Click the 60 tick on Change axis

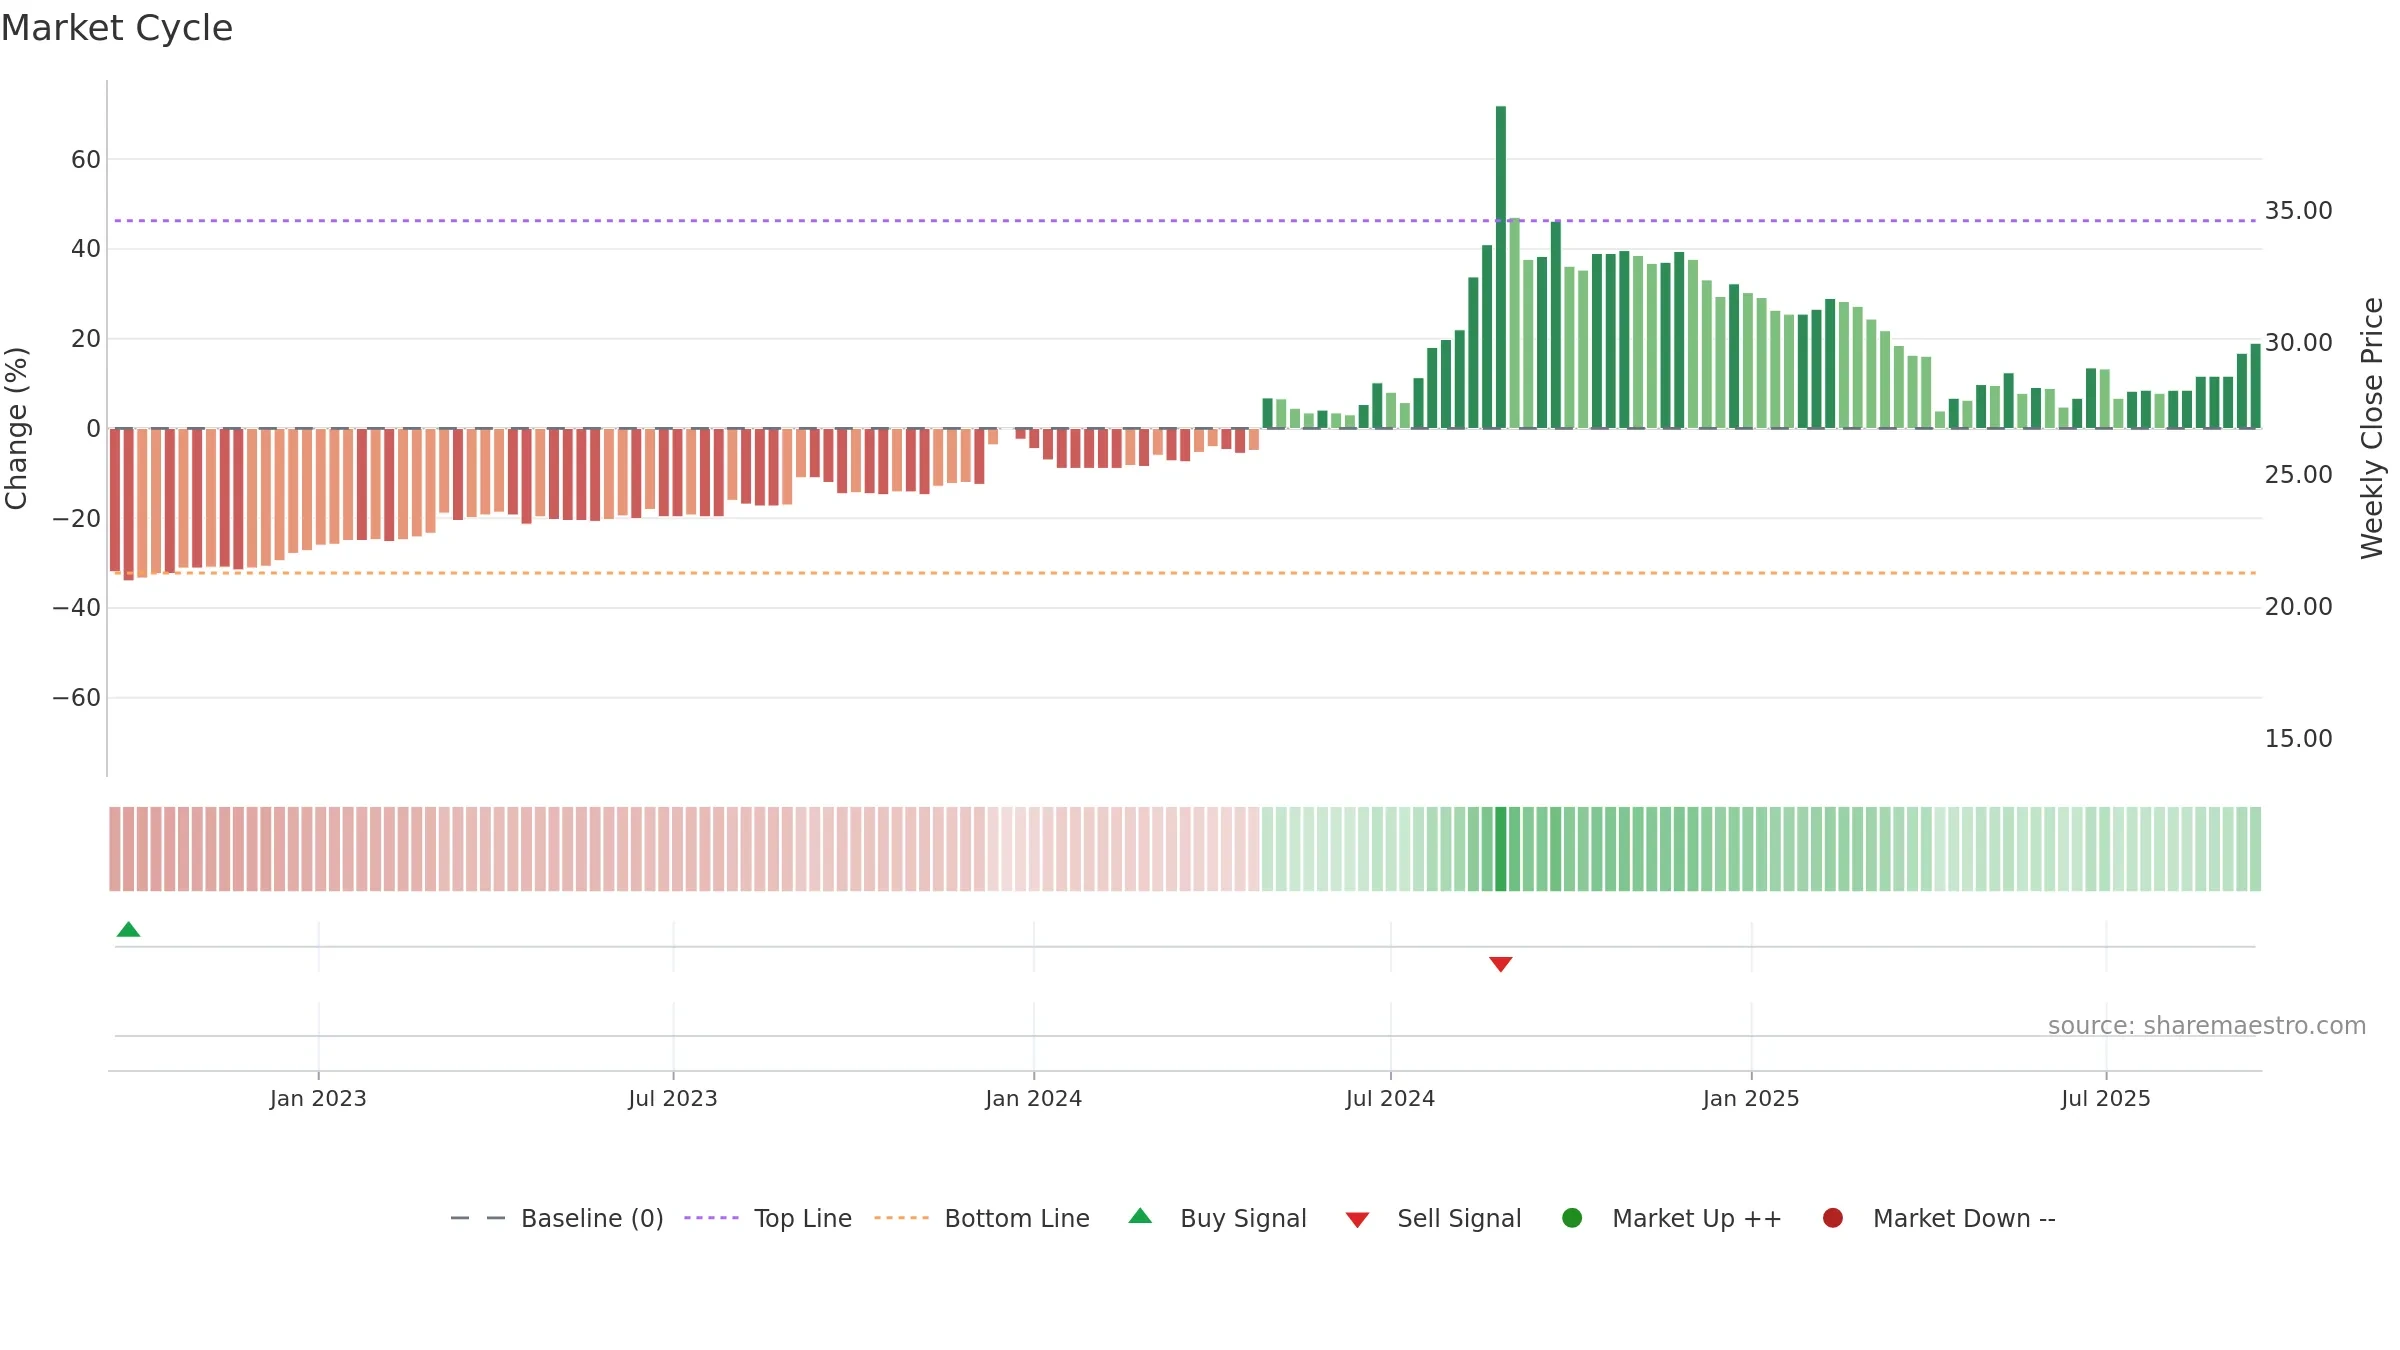(86, 160)
